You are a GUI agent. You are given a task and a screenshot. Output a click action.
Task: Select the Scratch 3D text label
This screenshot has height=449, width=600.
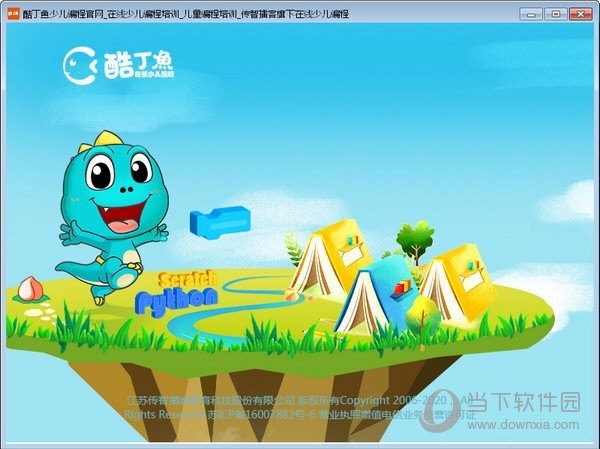point(187,279)
